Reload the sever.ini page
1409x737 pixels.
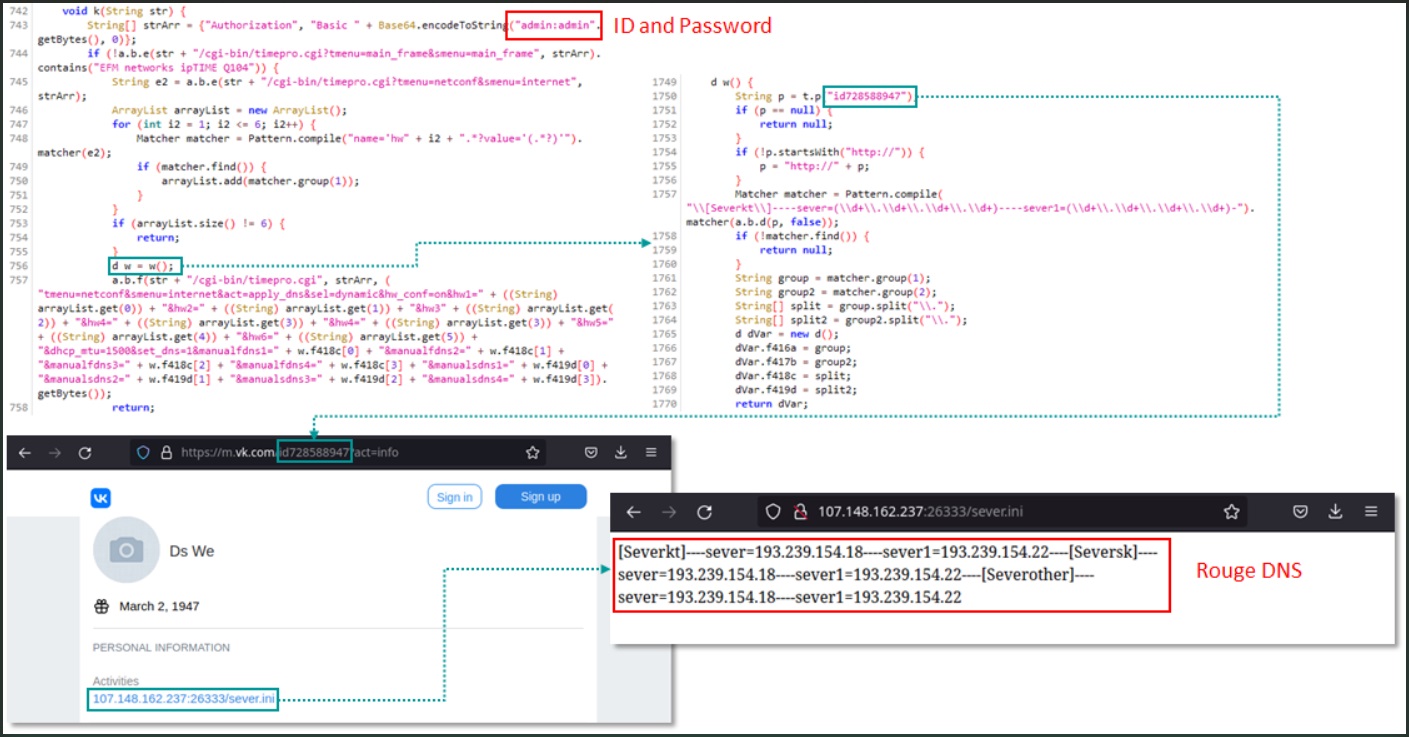click(704, 511)
